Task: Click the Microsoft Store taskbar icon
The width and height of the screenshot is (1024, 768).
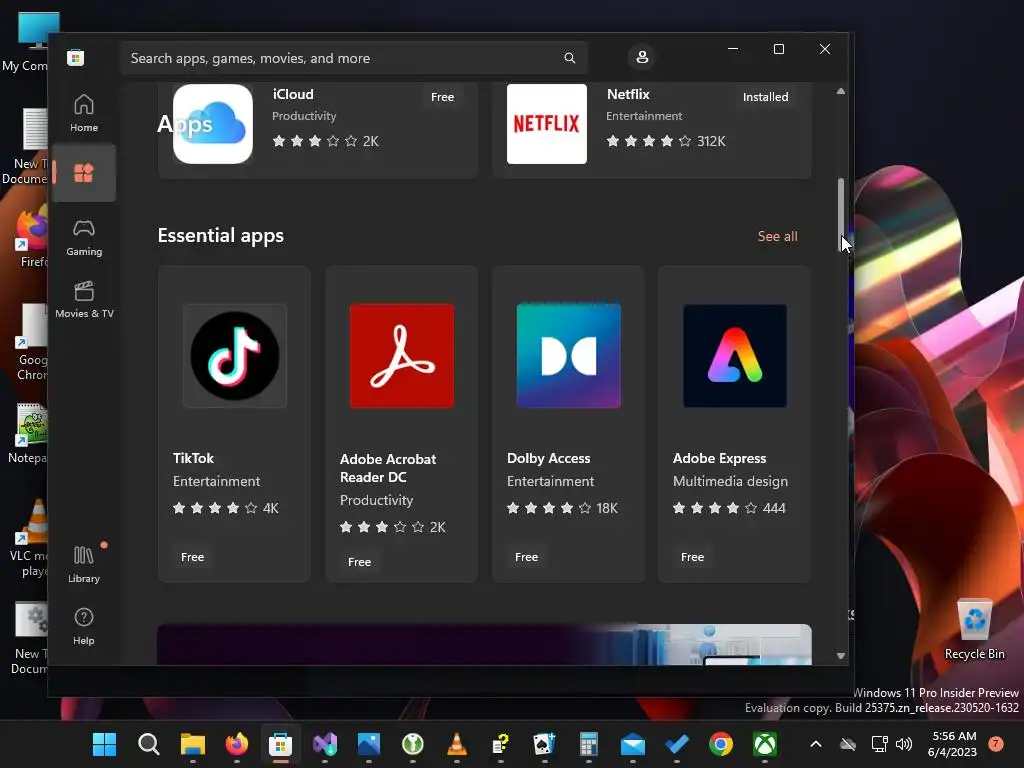Action: pos(280,744)
